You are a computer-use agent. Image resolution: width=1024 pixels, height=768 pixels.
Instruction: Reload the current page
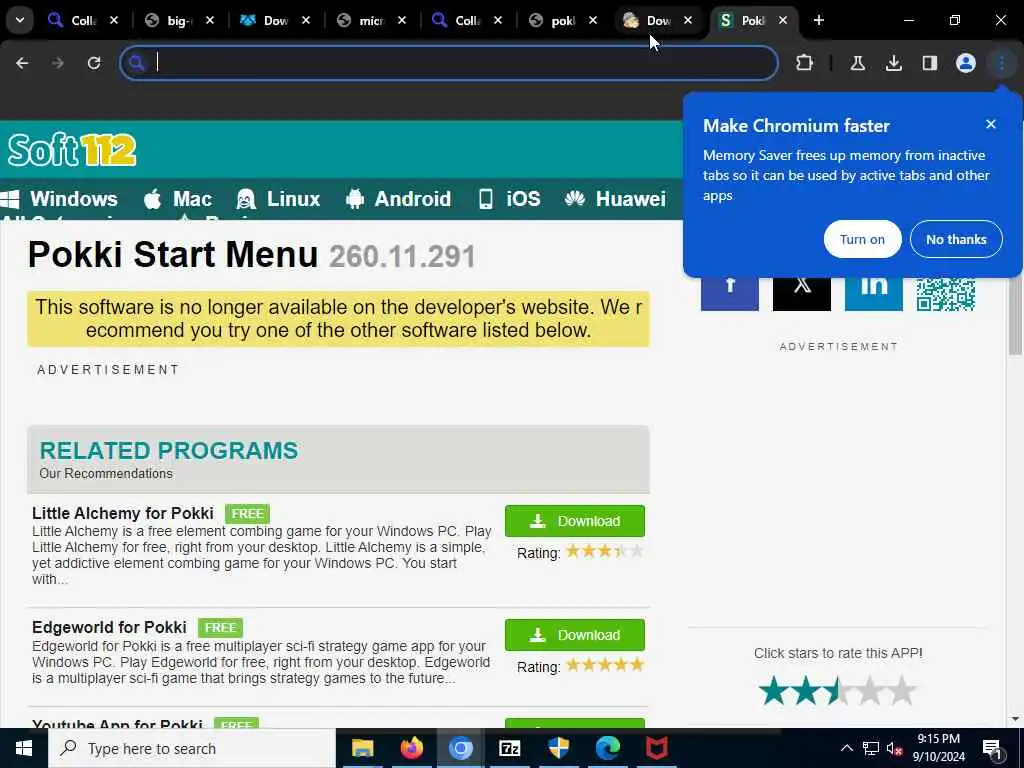pos(94,63)
